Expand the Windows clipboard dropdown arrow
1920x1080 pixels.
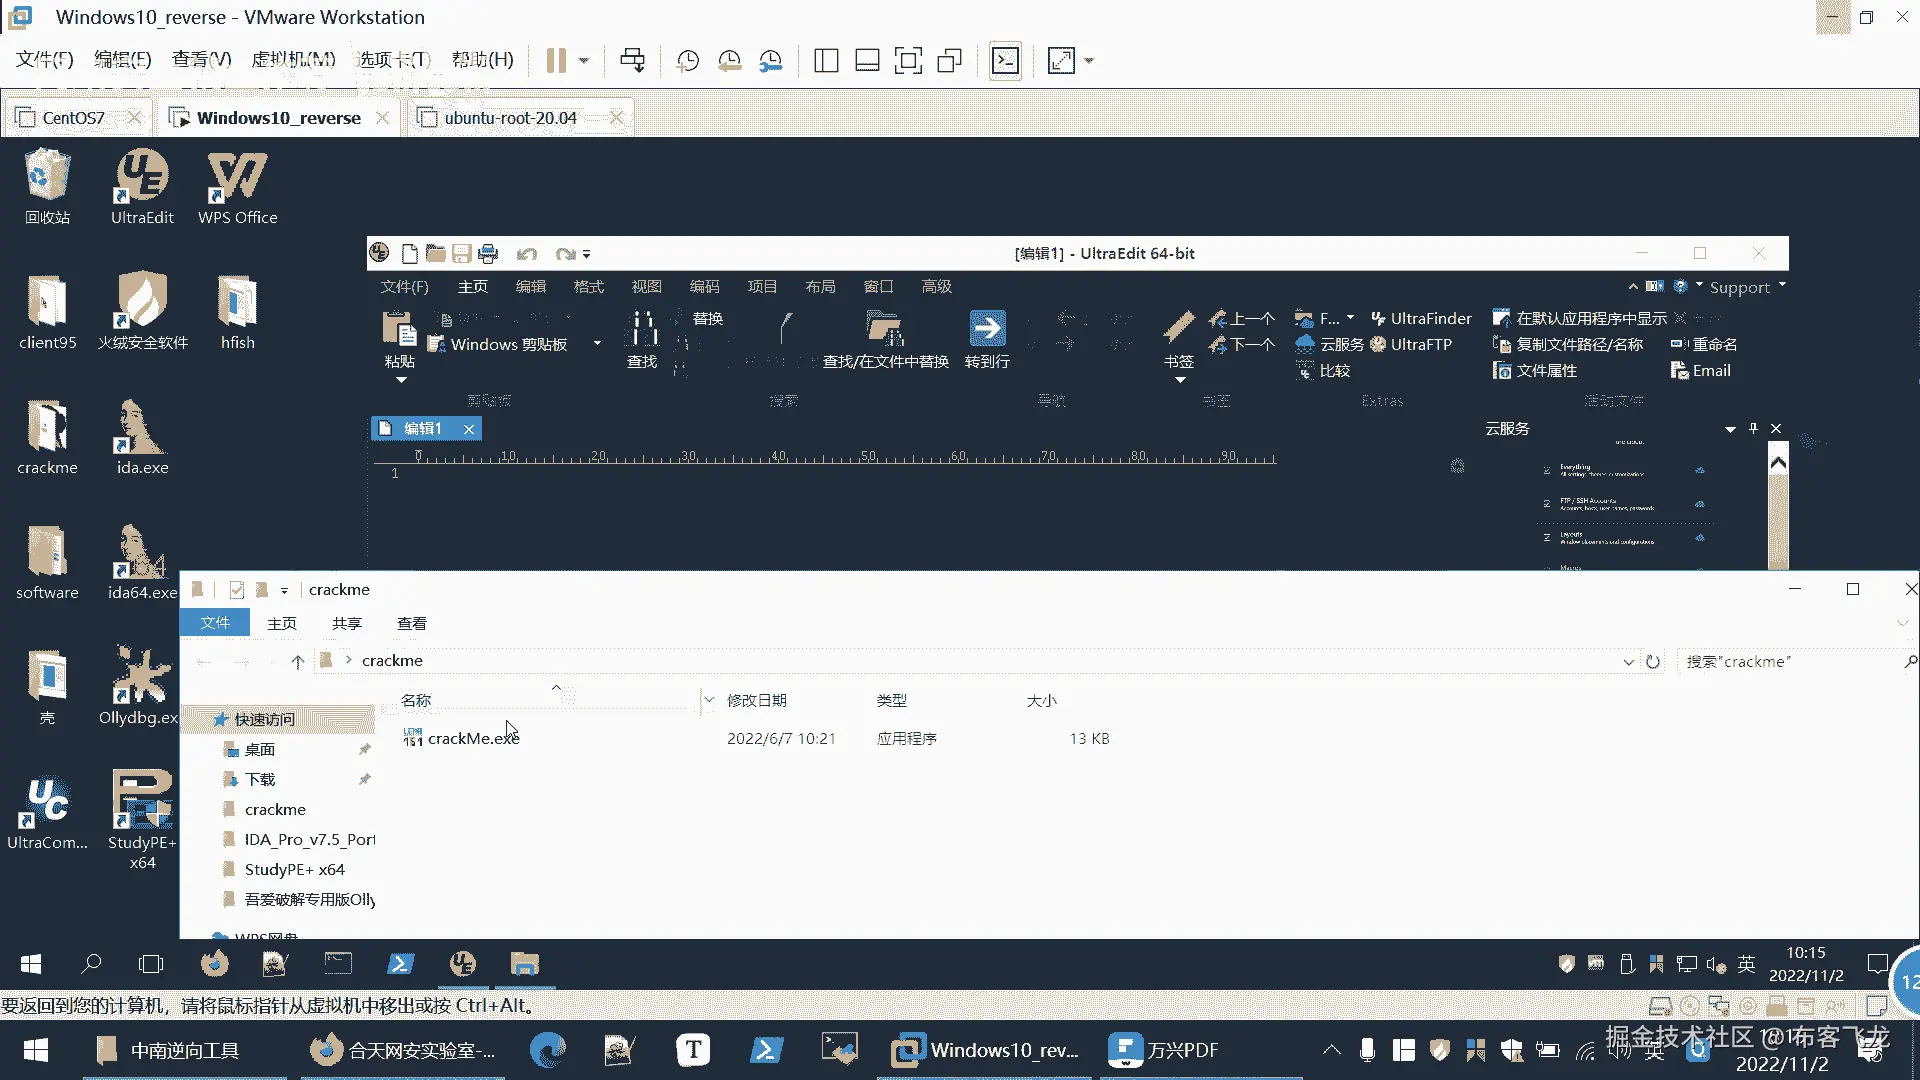coord(597,344)
